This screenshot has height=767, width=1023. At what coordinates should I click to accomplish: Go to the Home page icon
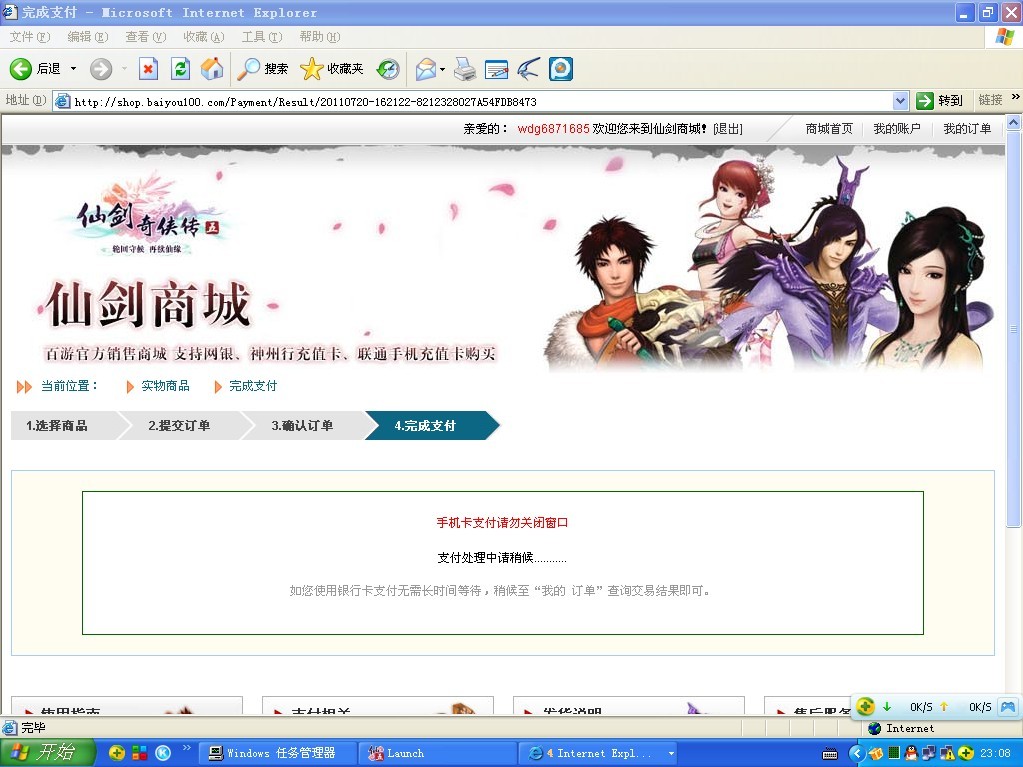[x=212, y=68]
